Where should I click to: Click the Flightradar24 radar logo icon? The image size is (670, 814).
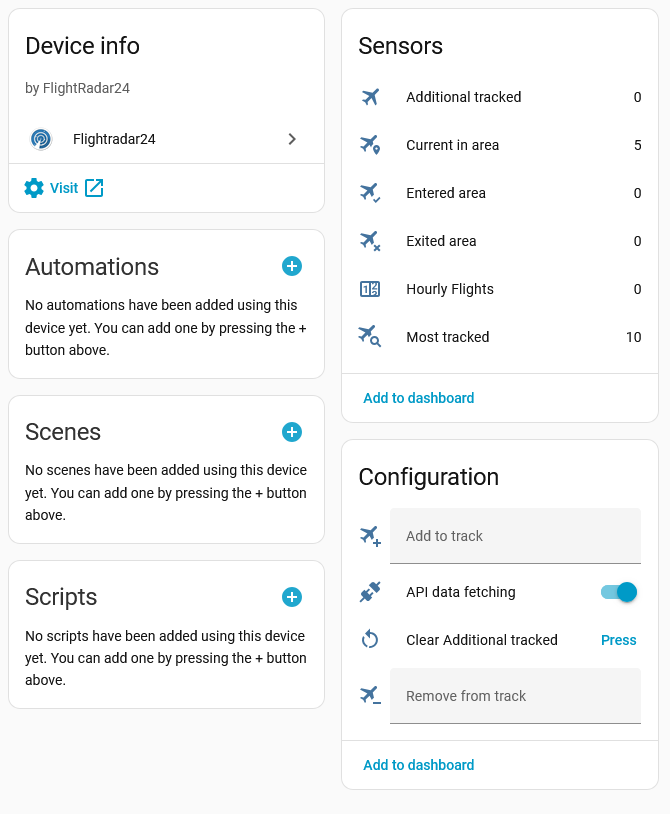[x=41, y=139]
